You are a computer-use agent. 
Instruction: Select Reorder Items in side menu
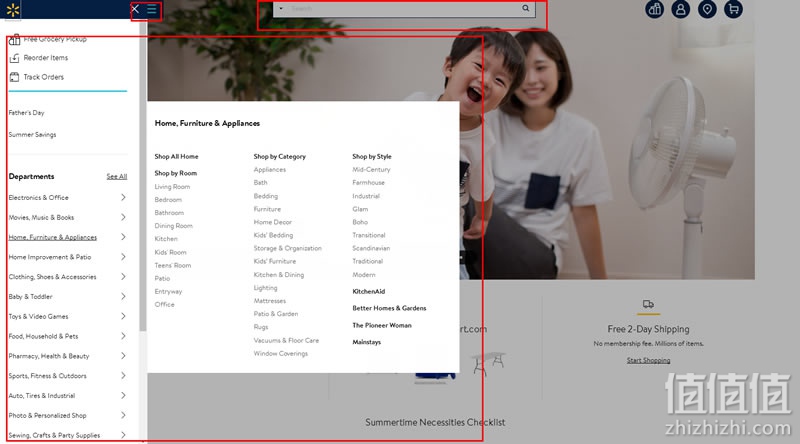(45, 58)
